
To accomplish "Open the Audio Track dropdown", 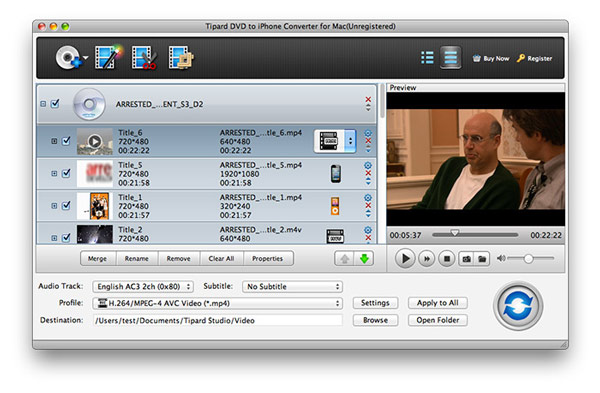I will click(143, 287).
